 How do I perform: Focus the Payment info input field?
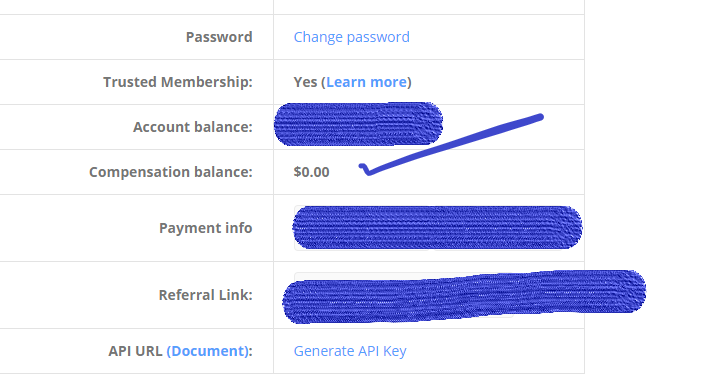coord(437,228)
